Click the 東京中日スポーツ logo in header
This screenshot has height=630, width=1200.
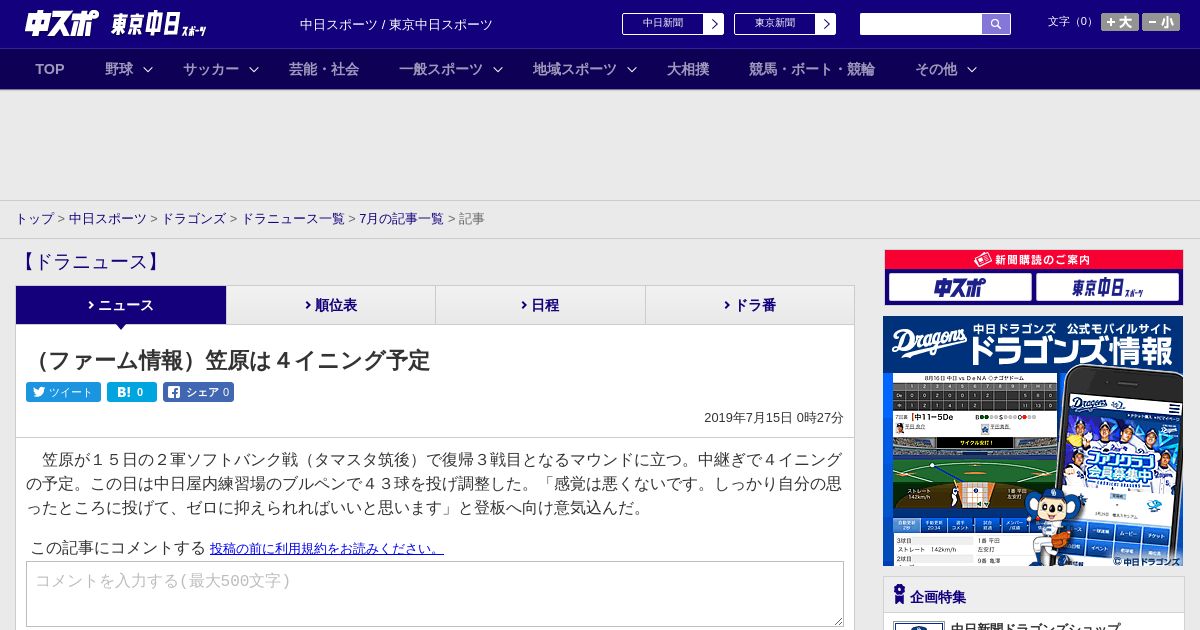(x=159, y=24)
